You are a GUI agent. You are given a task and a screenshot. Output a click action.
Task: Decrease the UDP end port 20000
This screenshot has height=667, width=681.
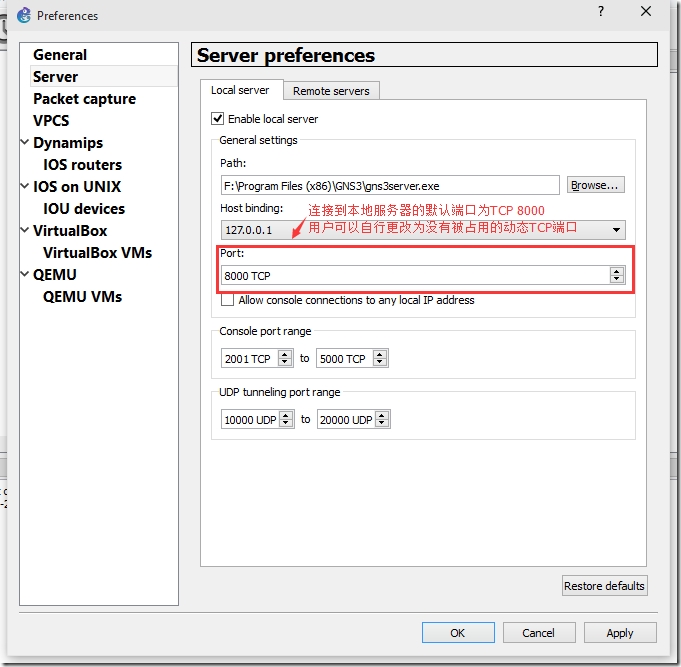pos(382,423)
